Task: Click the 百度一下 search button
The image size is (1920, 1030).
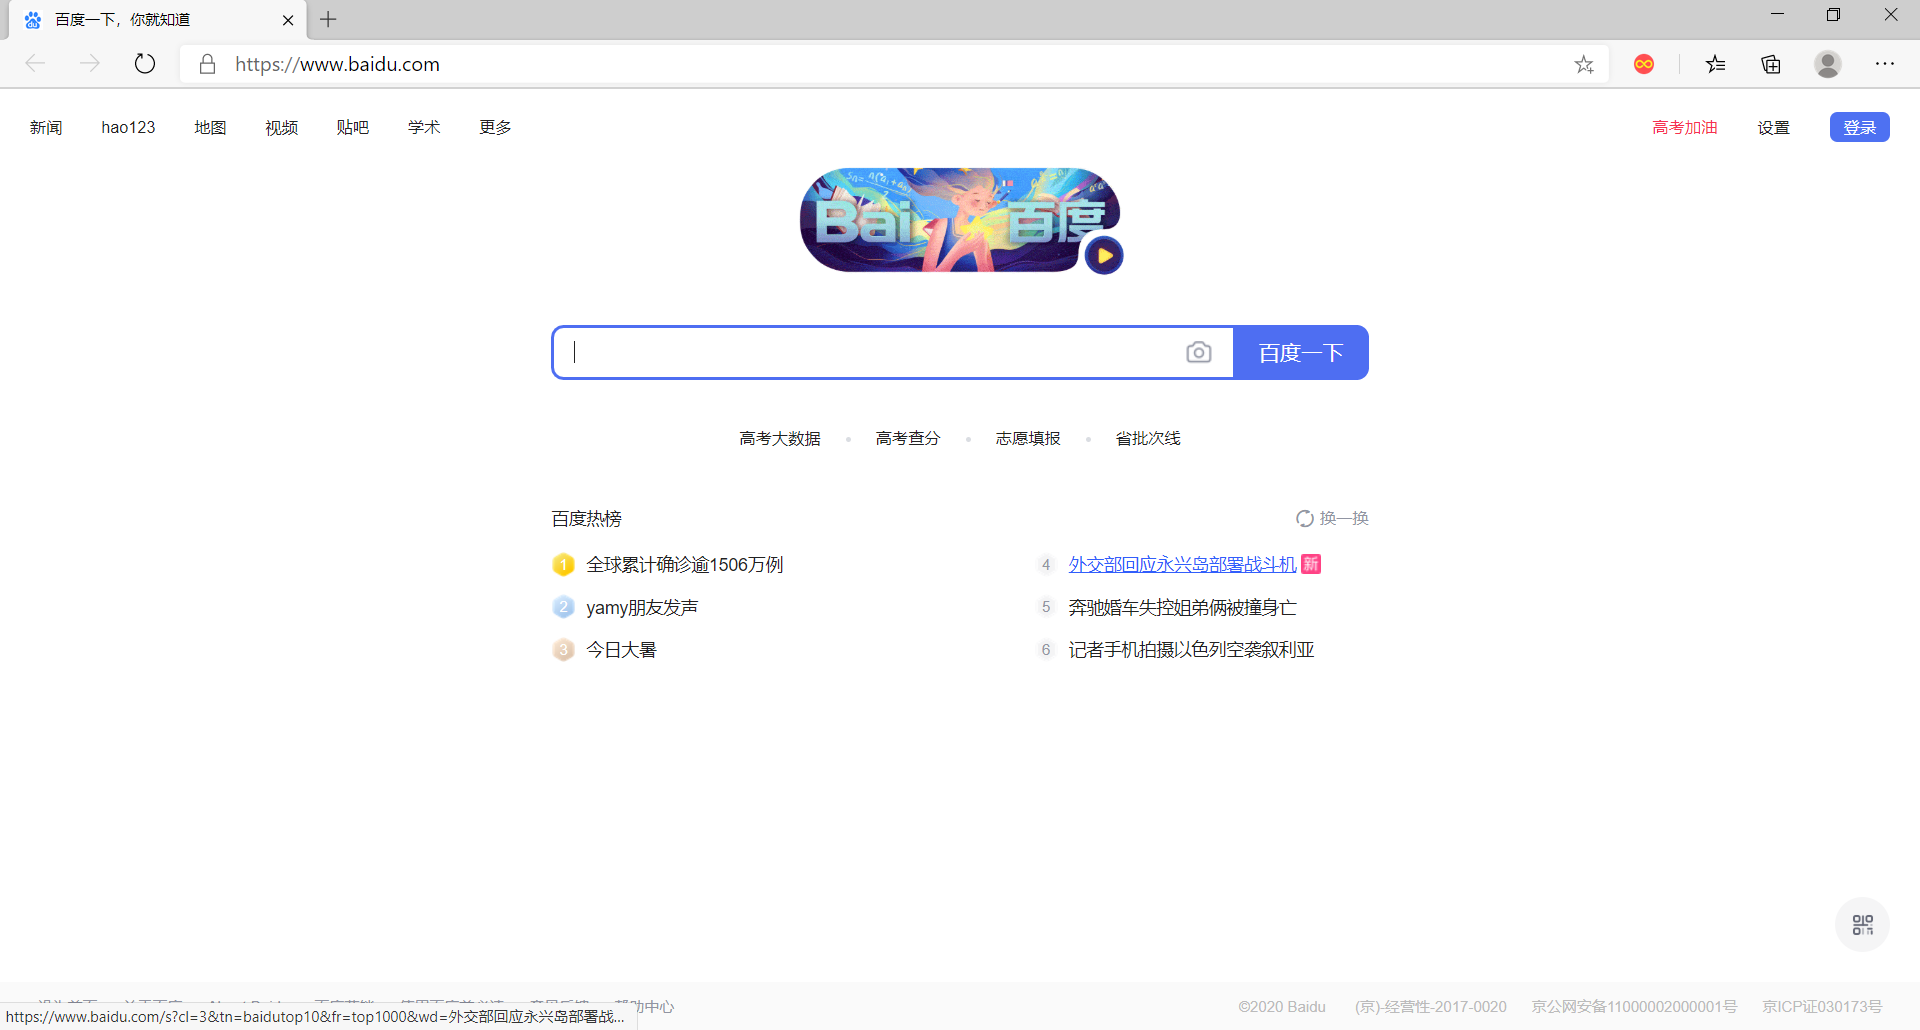Action: (x=1300, y=352)
